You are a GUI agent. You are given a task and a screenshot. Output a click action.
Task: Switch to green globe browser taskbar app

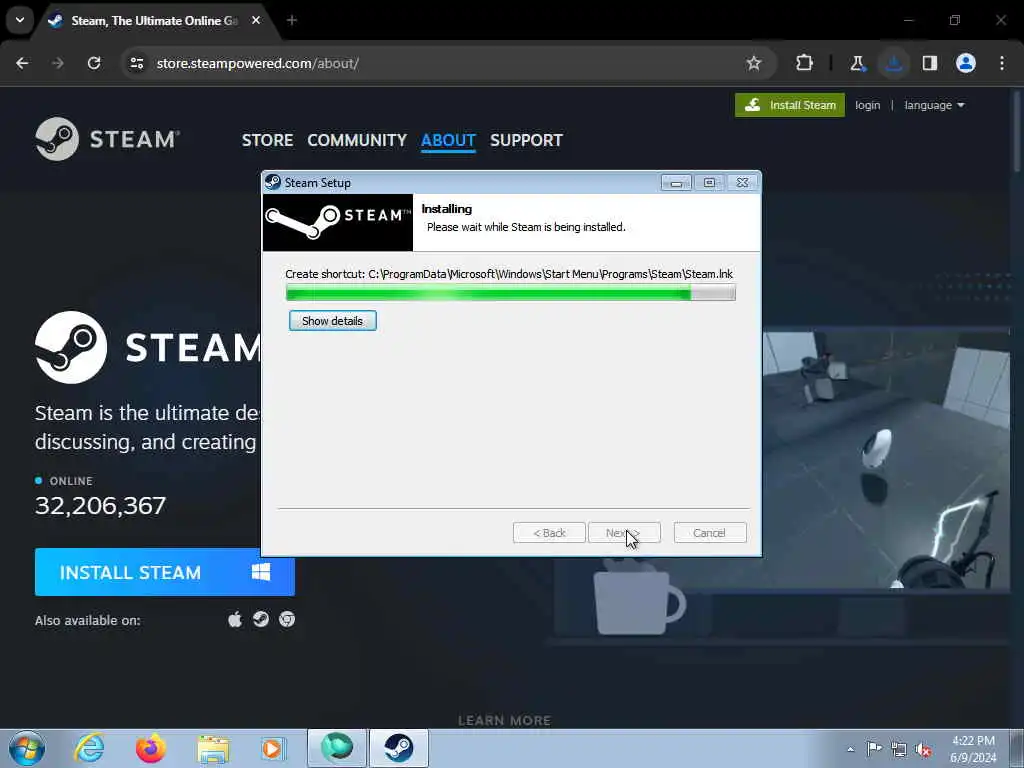pyautogui.click(x=336, y=748)
